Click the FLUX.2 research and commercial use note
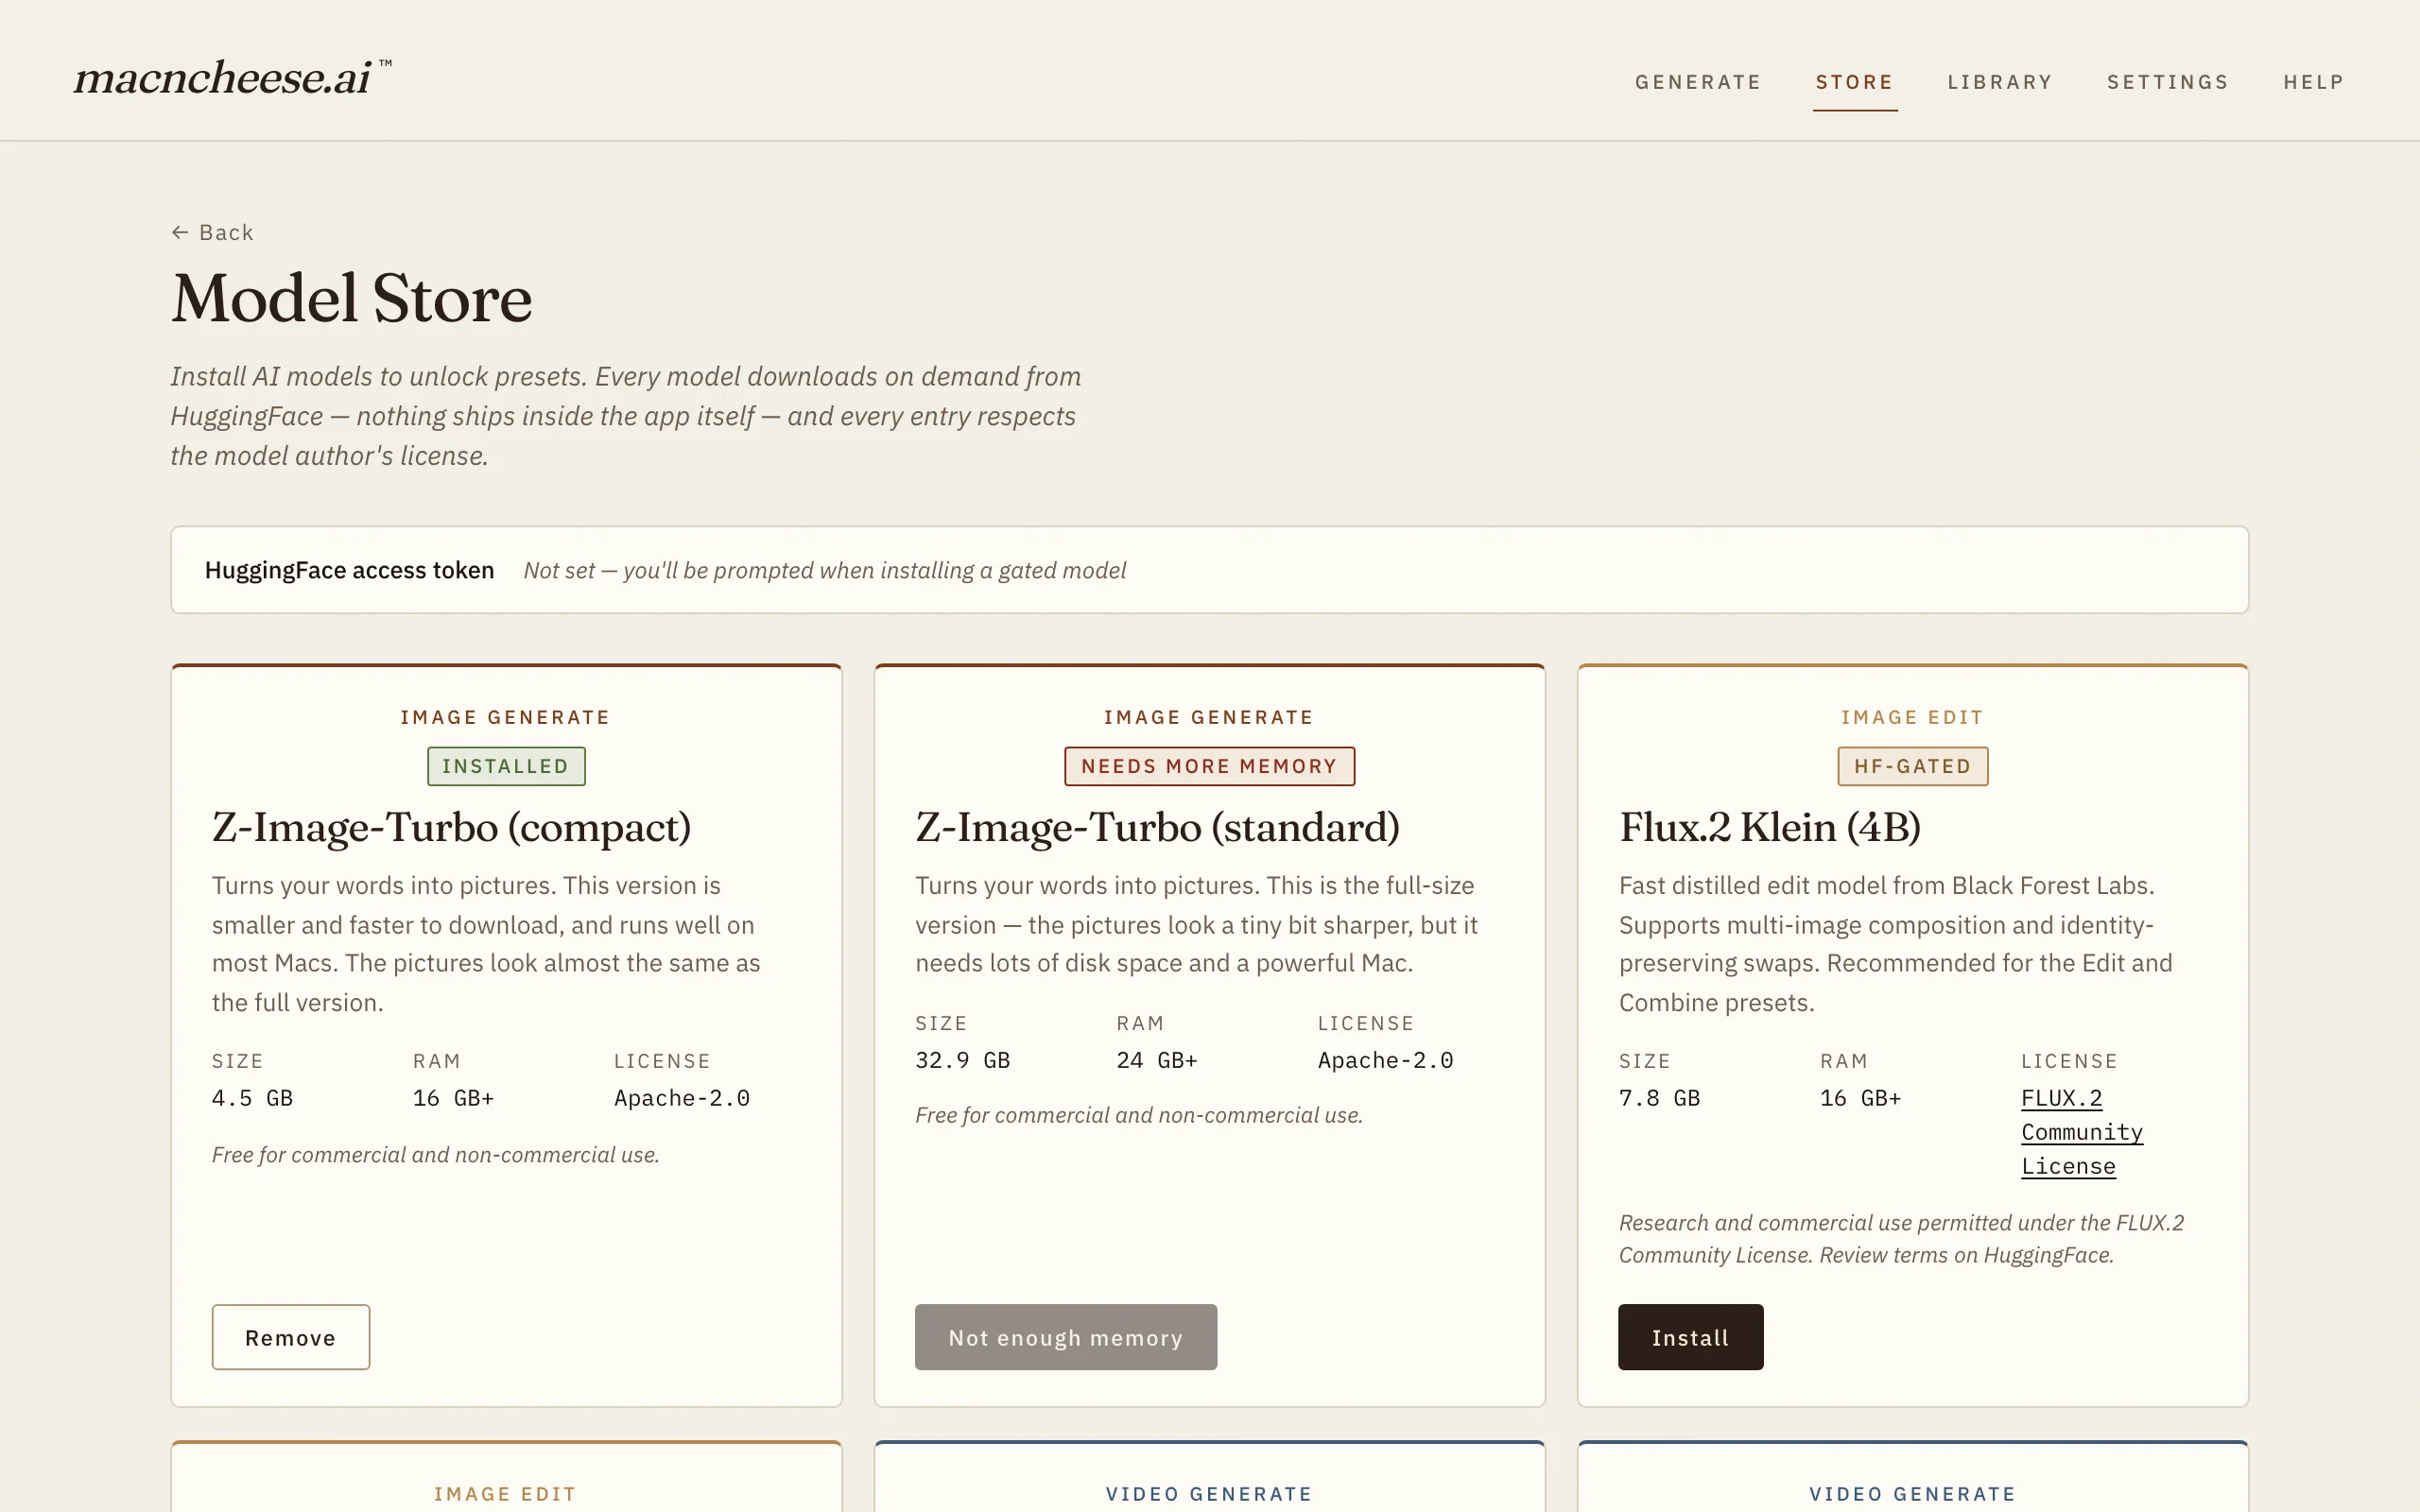This screenshot has width=2420, height=1512. point(1901,1238)
